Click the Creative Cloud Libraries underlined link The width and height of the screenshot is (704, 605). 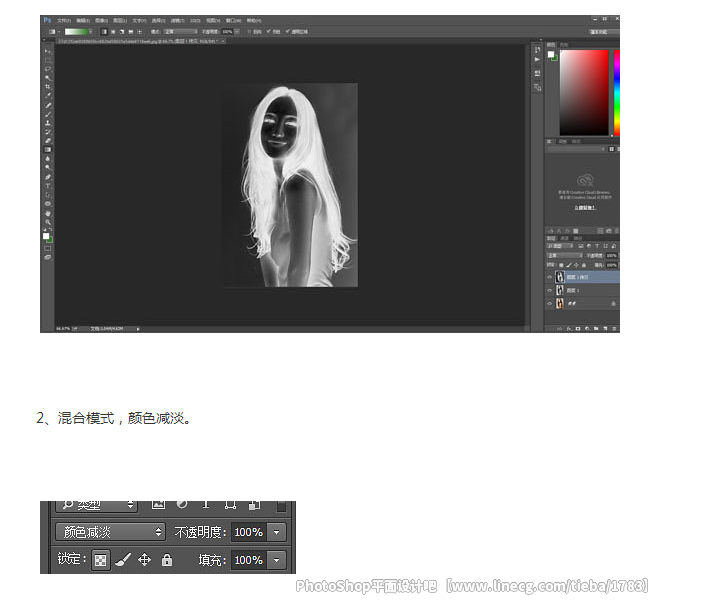pyautogui.click(x=585, y=208)
